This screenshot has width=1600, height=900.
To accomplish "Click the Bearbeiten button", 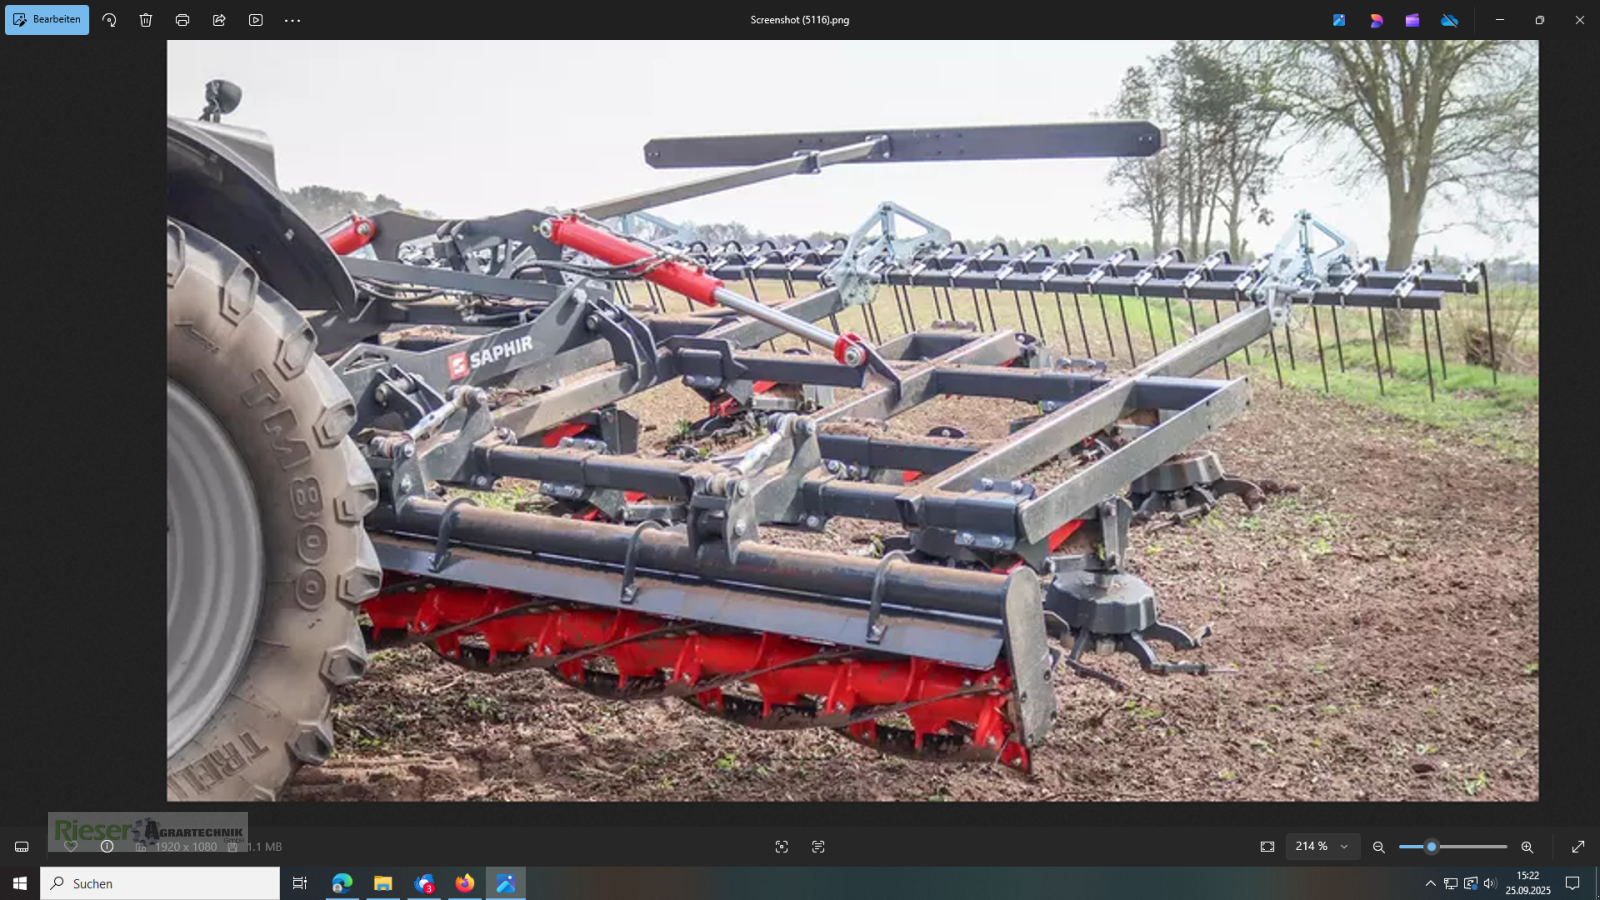I will [47, 19].
